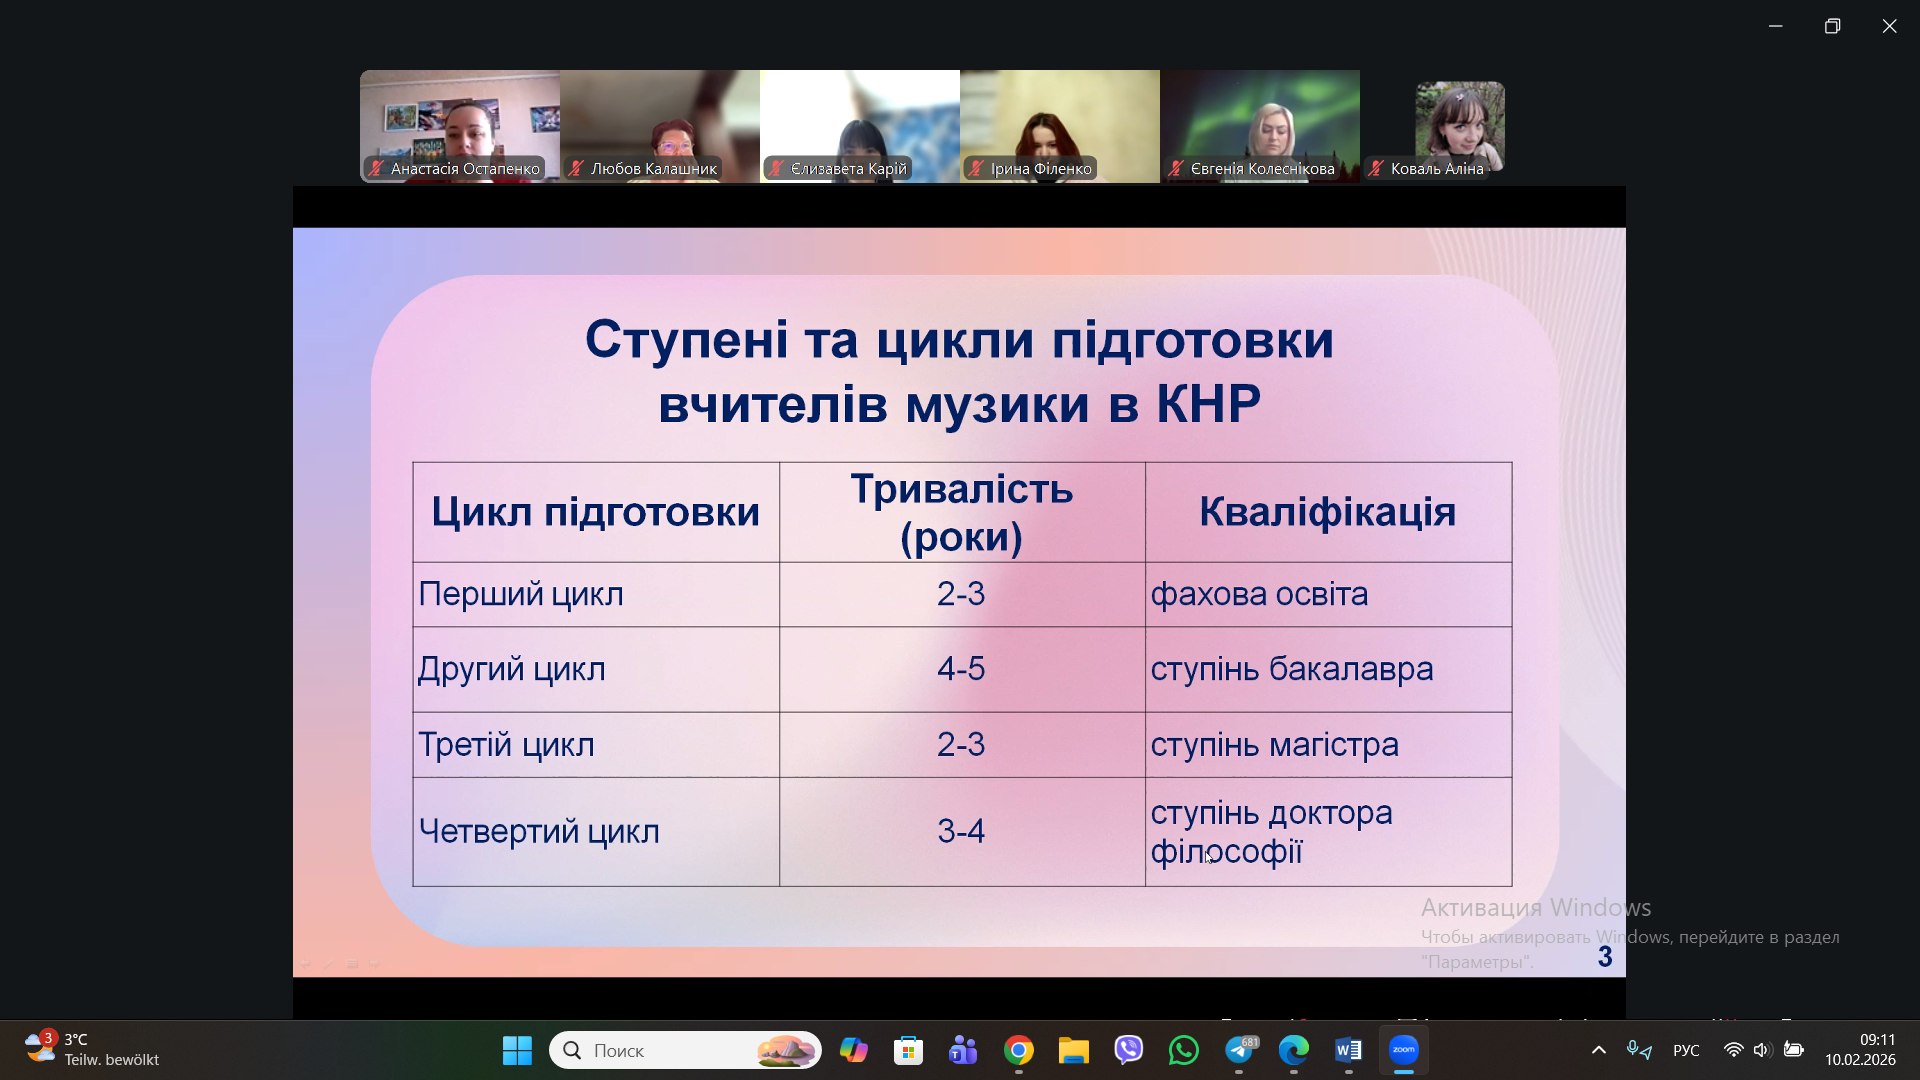Open Microsoft Store from taskbar
Screen dimensions: 1920x1080
[908, 1050]
